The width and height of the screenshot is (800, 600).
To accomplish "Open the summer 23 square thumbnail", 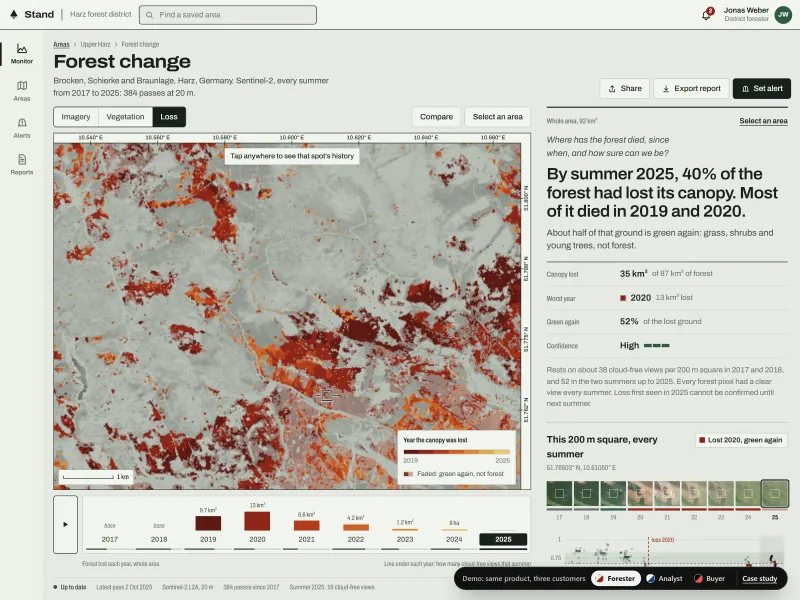I will (x=721, y=494).
